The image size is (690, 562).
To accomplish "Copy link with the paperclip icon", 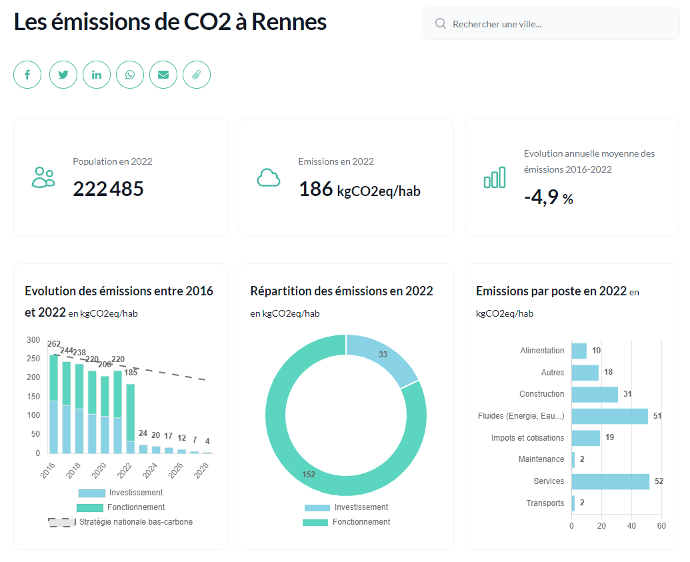I will pyautogui.click(x=197, y=75).
